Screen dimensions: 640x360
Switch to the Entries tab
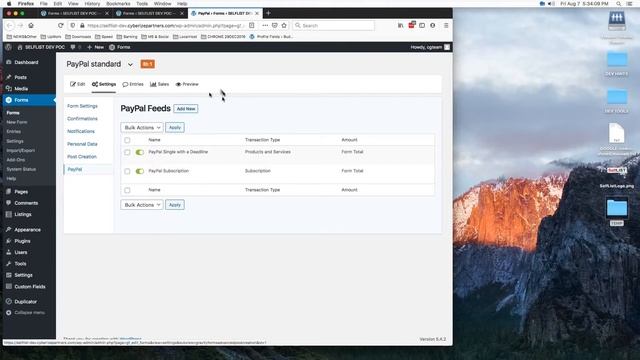click(x=133, y=84)
